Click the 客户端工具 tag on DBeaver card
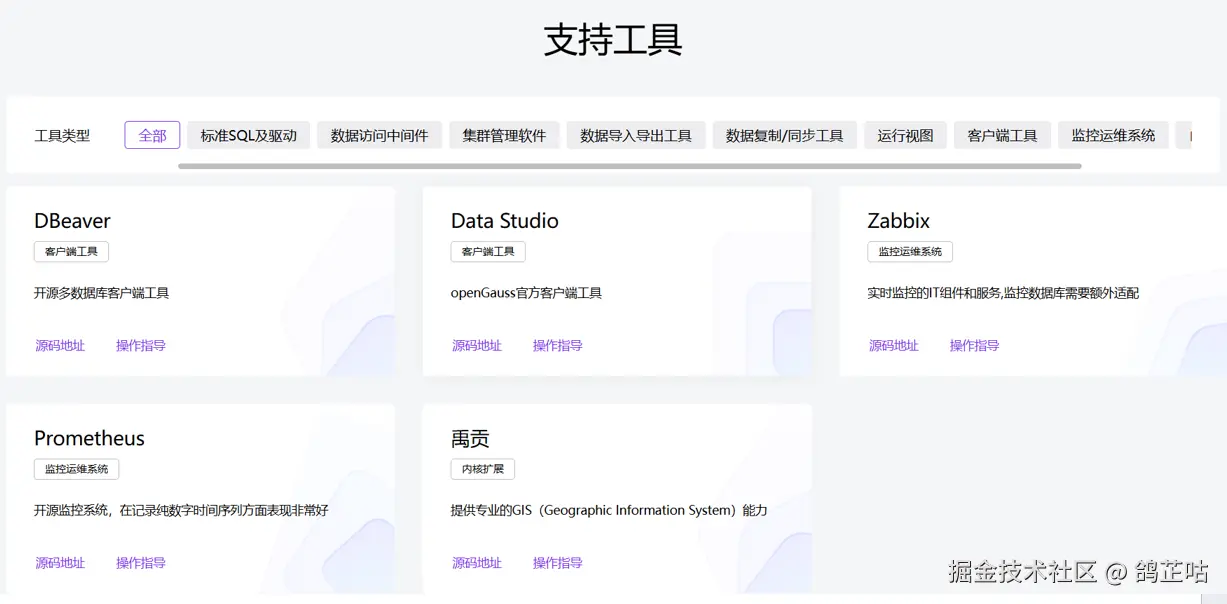Viewport: 1227px width, 604px height. tap(71, 252)
